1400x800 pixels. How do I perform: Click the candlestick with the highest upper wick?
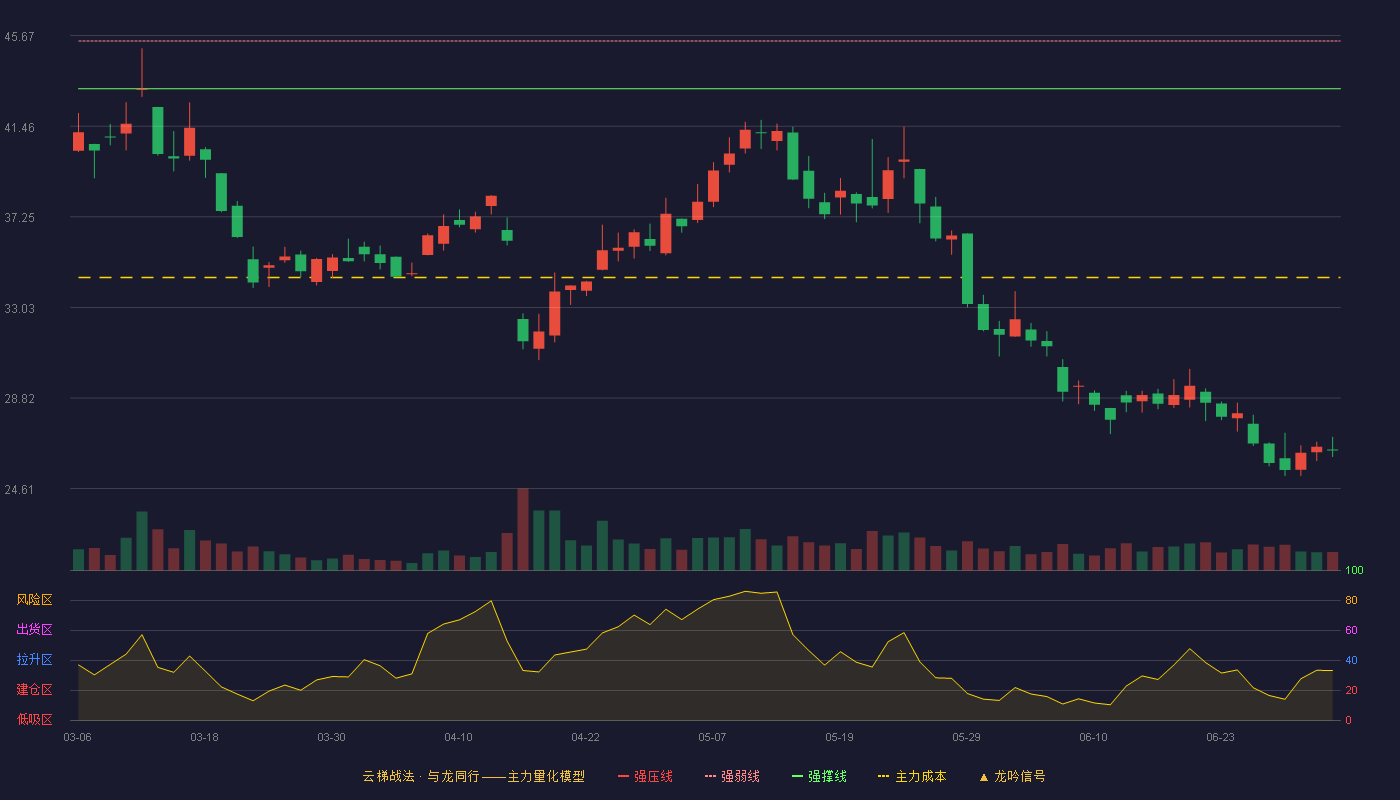click(x=142, y=73)
